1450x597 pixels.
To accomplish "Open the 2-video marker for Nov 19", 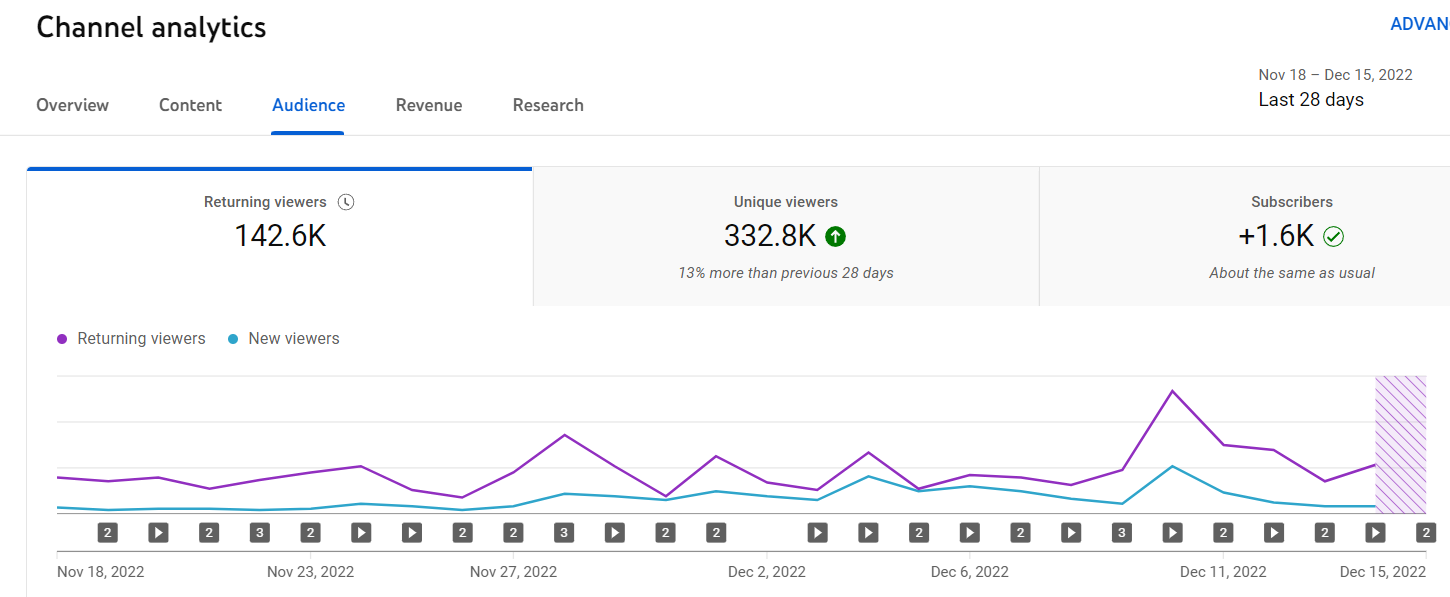I will [108, 533].
